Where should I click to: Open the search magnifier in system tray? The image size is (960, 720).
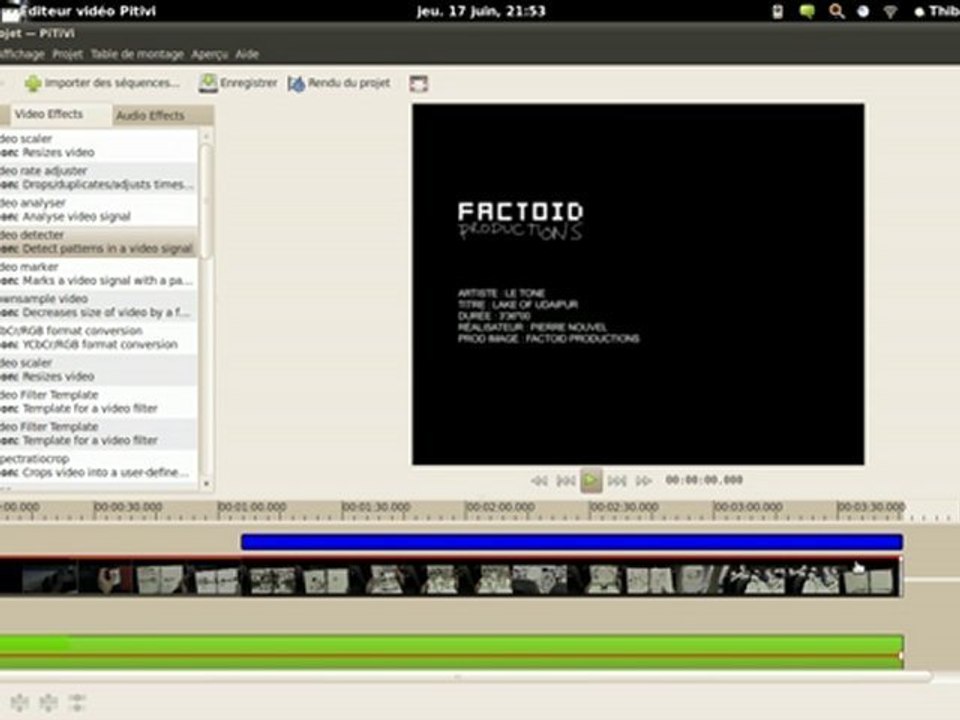pos(836,11)
